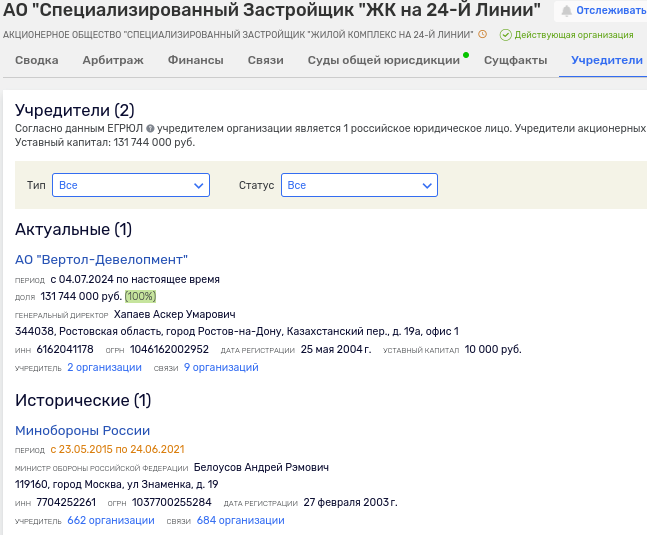Click the company title heading
Screen dimensions: 647x535
tap(272, 10)
